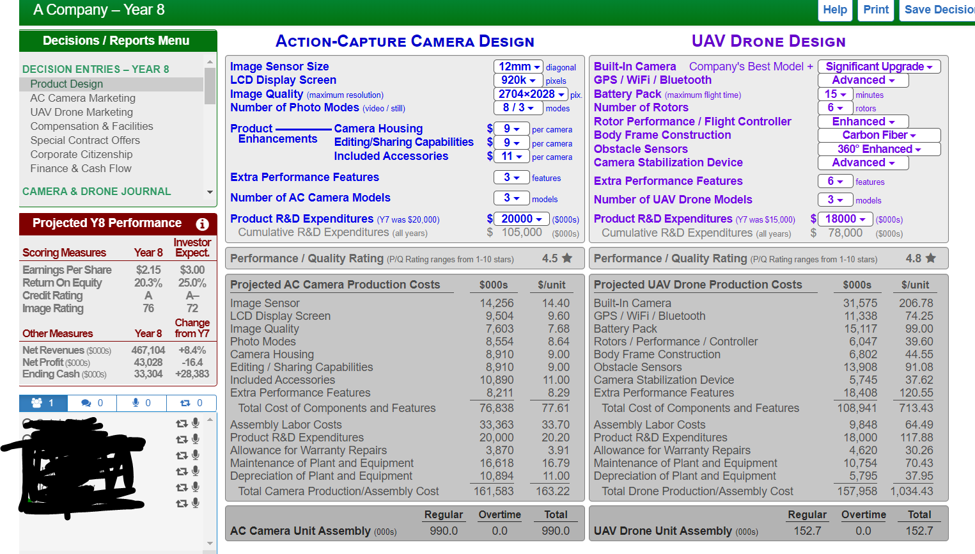975x554 pixels.
Task: Open the Body Frame Carbon Fiber dropdown
Action: click(x=879, y=135)
